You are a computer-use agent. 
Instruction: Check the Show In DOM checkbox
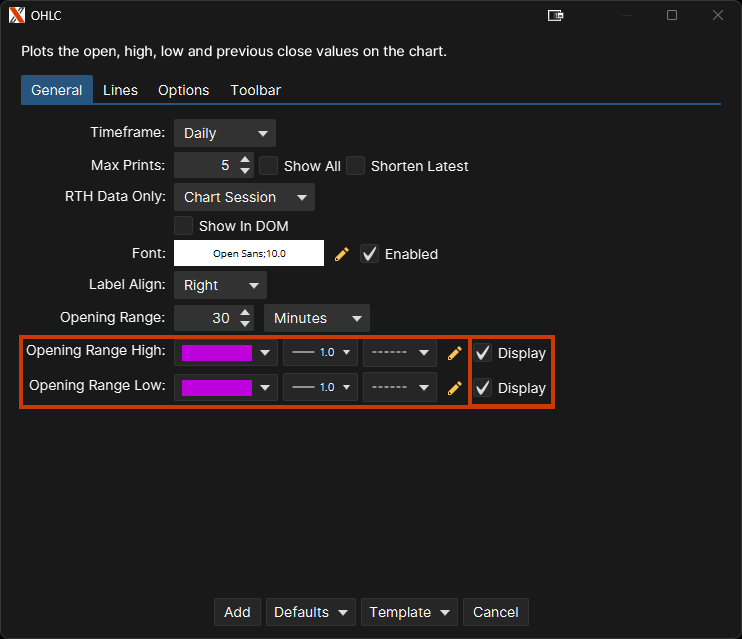coord(184,226)
